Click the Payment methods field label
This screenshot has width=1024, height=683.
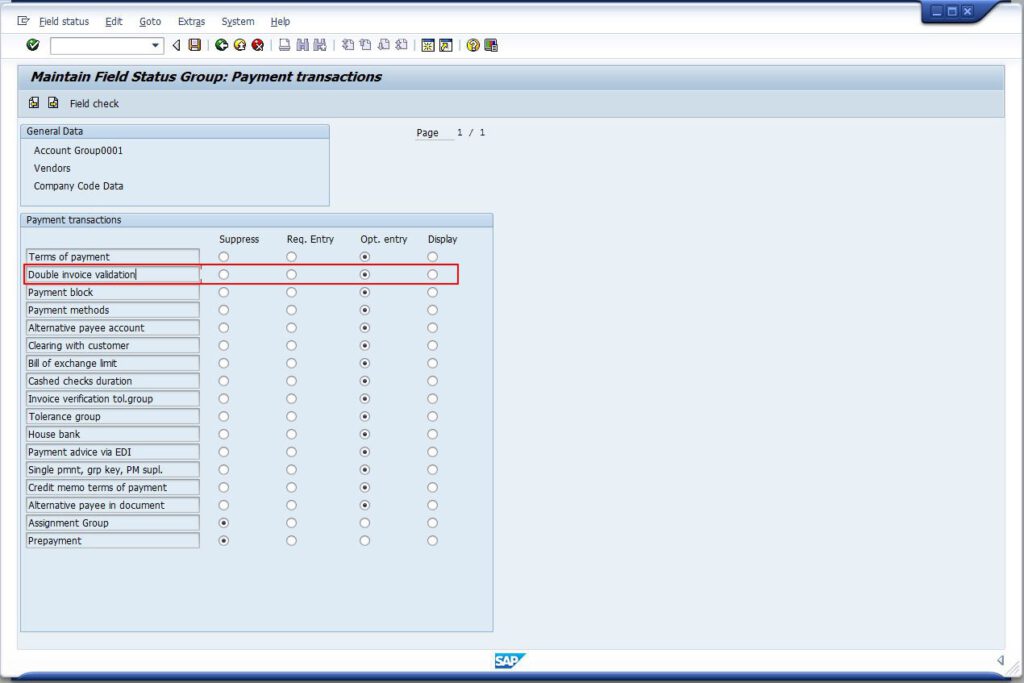point(112,310)
